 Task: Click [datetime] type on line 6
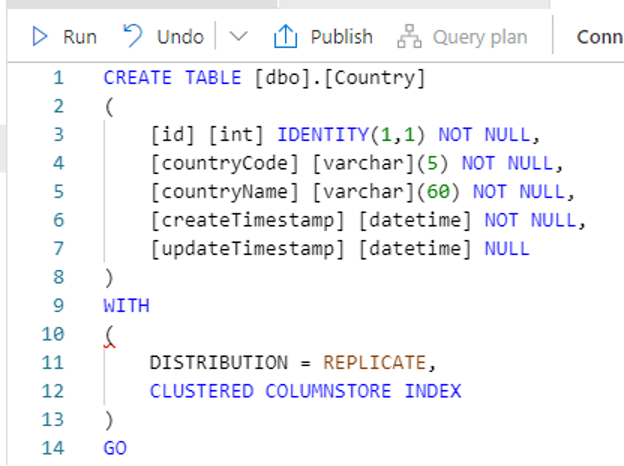click(x=415, y=221)
